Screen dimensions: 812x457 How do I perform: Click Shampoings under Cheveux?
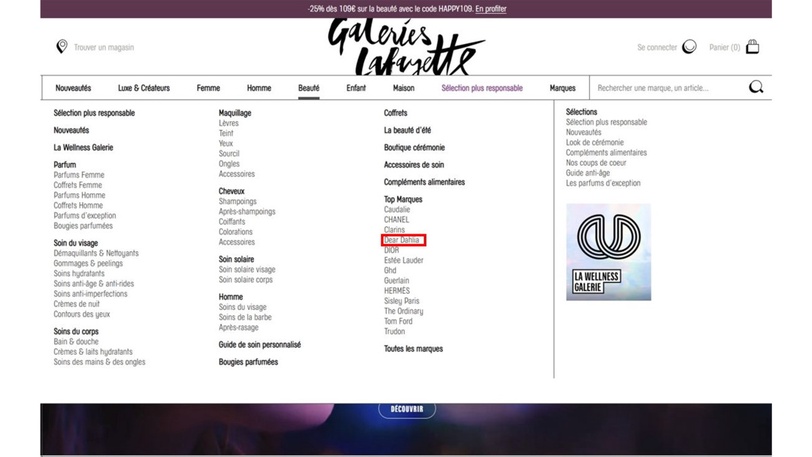point(237,201)
